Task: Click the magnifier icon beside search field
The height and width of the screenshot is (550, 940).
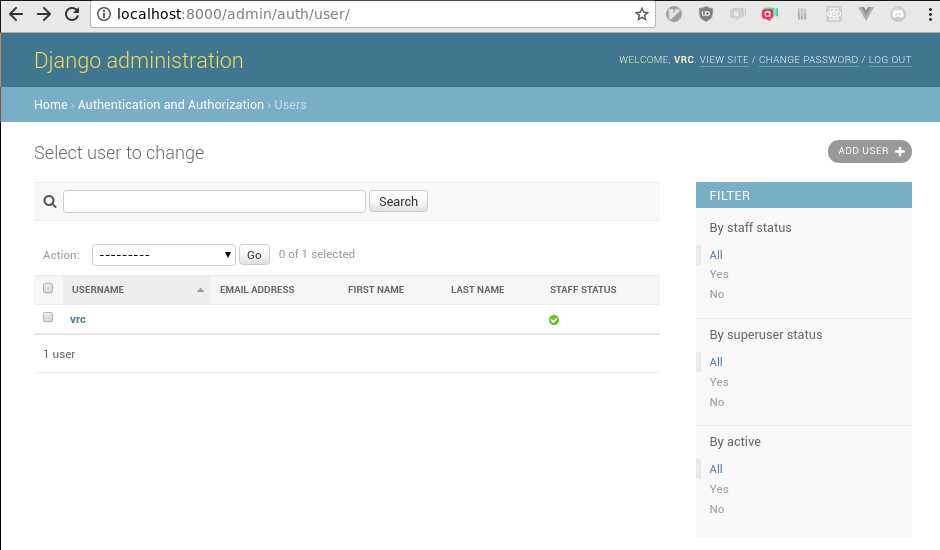Action: tap(50, 202)
